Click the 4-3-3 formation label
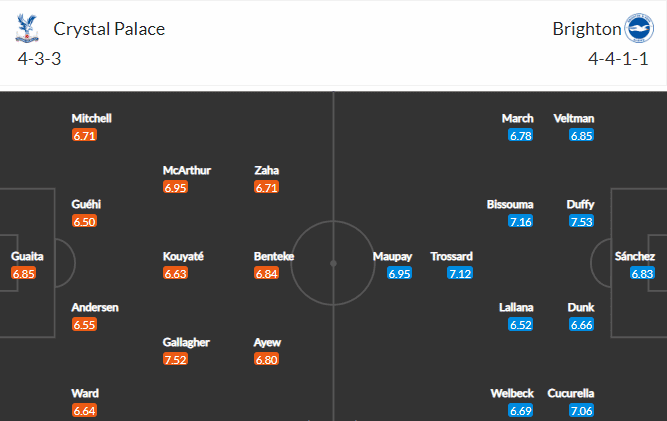667x421 pixels. tap(39, 59)
